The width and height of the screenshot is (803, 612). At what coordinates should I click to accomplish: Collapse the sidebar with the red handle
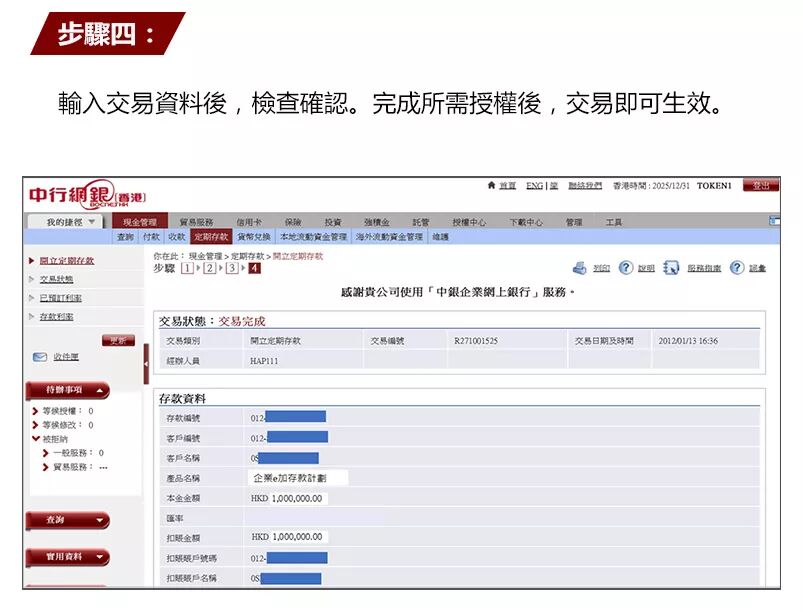click(146, 364)
